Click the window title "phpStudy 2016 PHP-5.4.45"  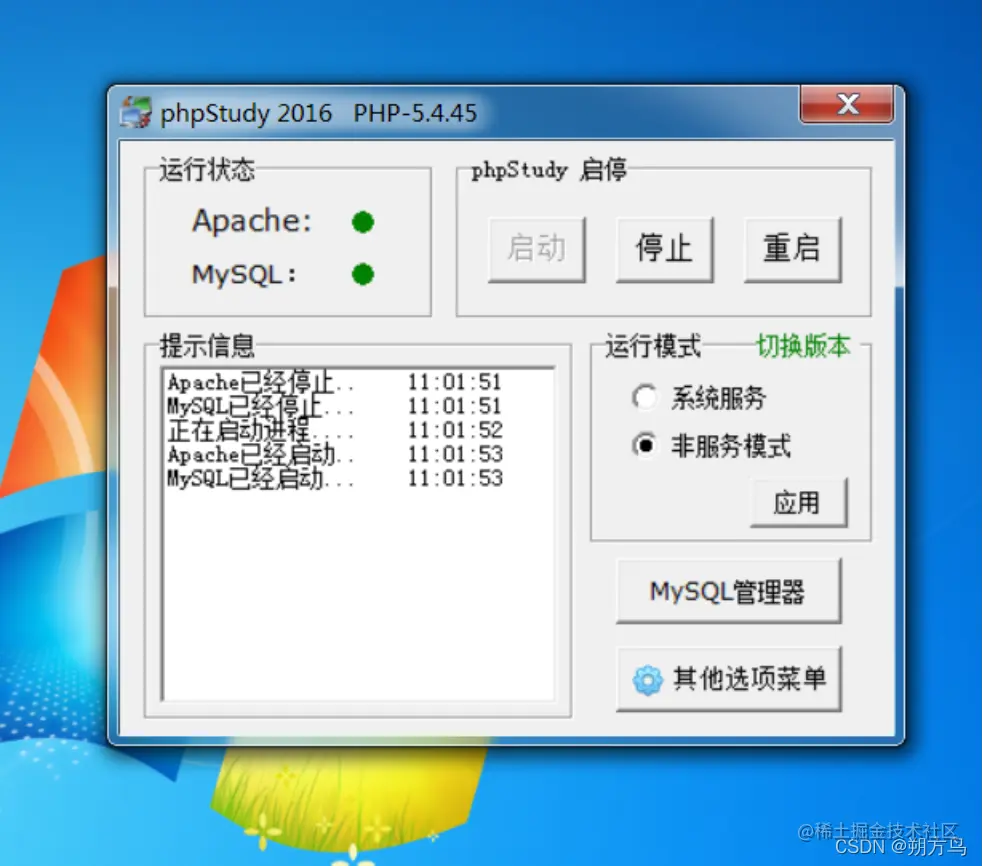318,114
